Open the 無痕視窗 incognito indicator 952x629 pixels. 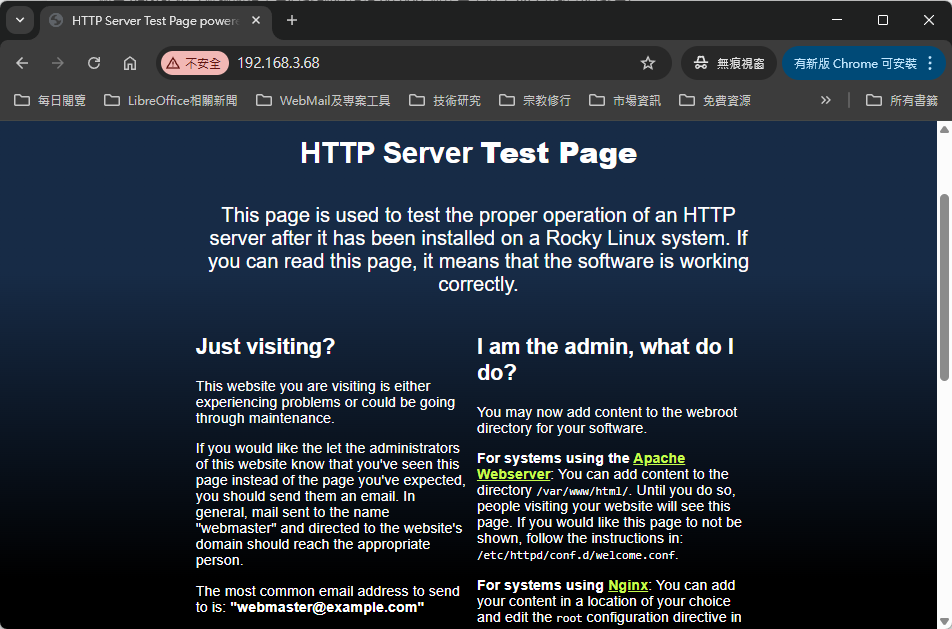[729, 63]
